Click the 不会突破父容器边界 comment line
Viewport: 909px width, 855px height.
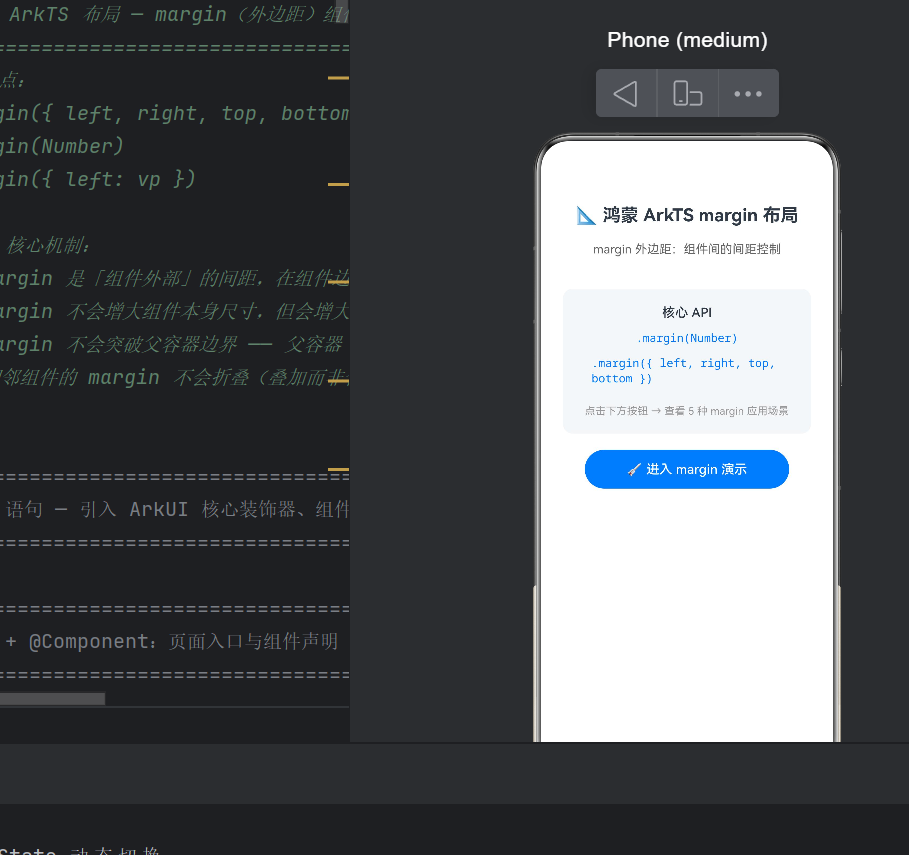pyautogui.click(x=174, y=344)
